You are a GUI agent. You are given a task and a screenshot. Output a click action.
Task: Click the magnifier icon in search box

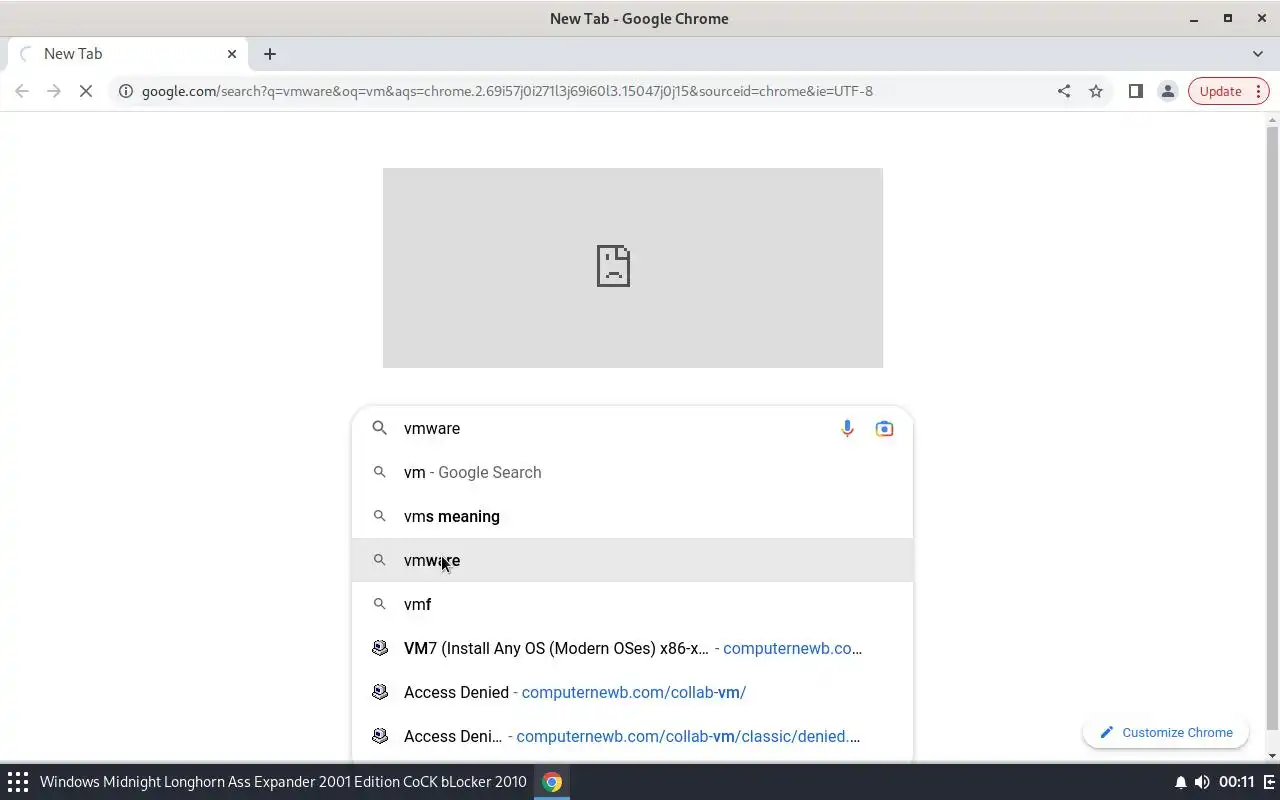pos(379,428)
